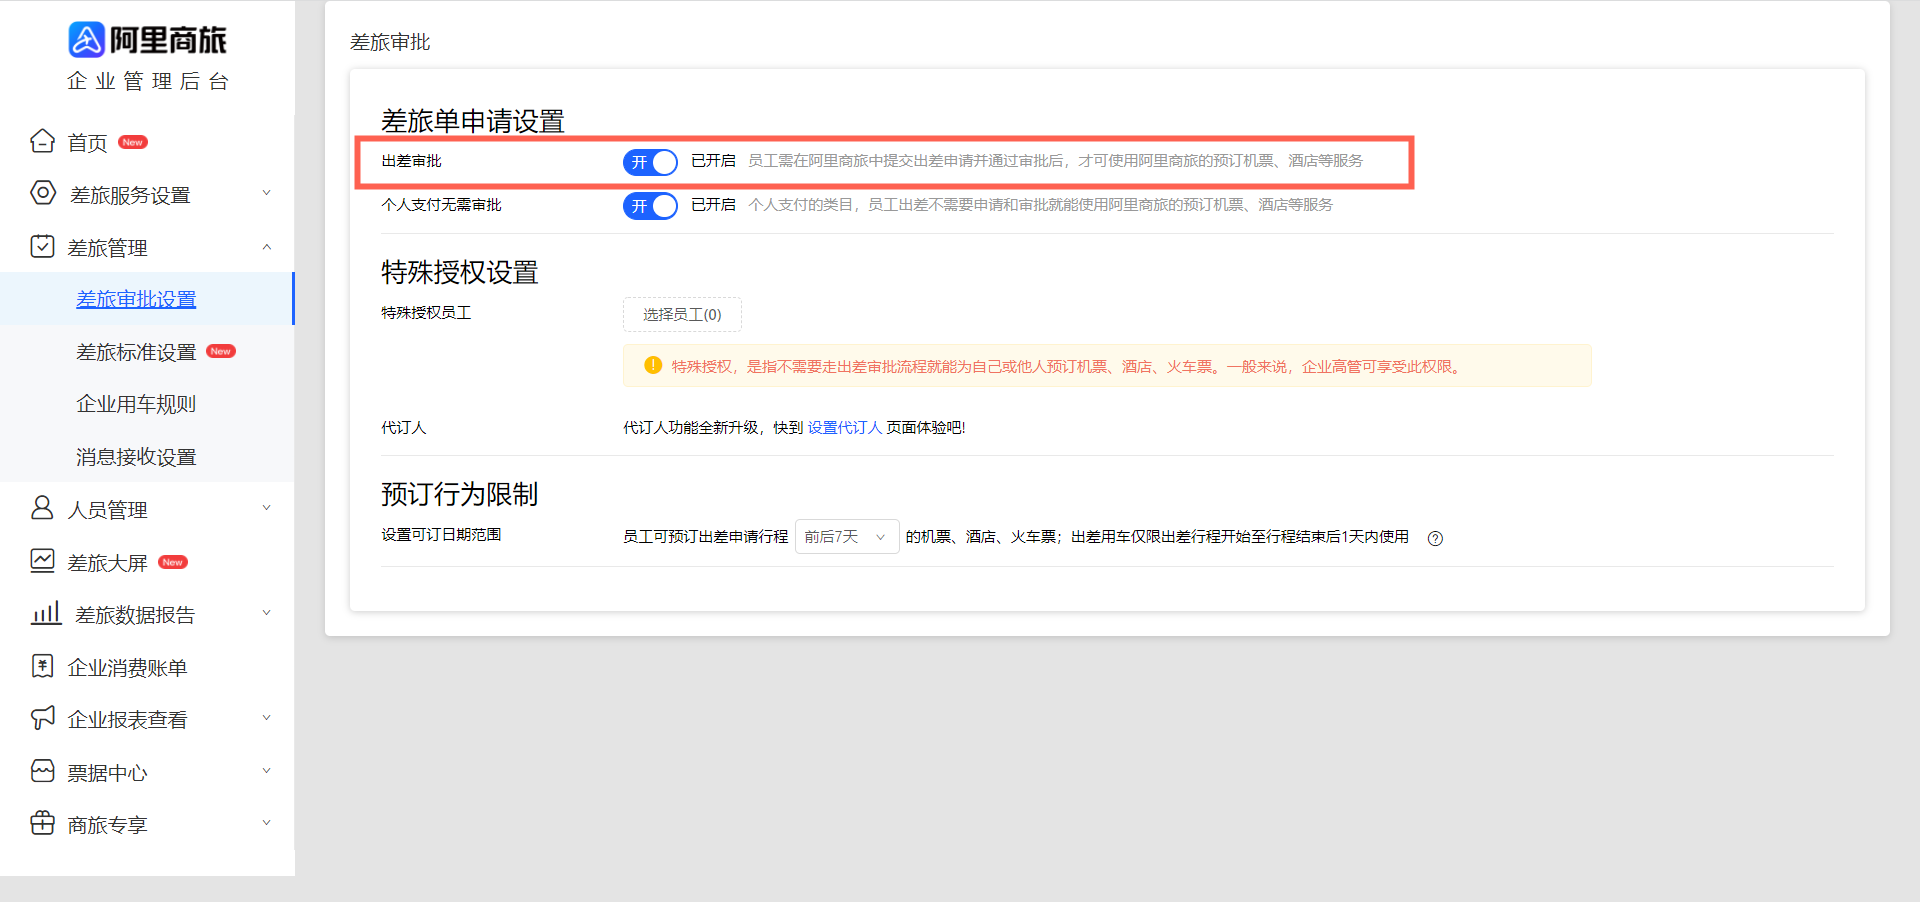The height and width of the screenshot is (902, 1920).
Task: Click the 商旅专享 menu label
Action: click(x=107, y=825)
